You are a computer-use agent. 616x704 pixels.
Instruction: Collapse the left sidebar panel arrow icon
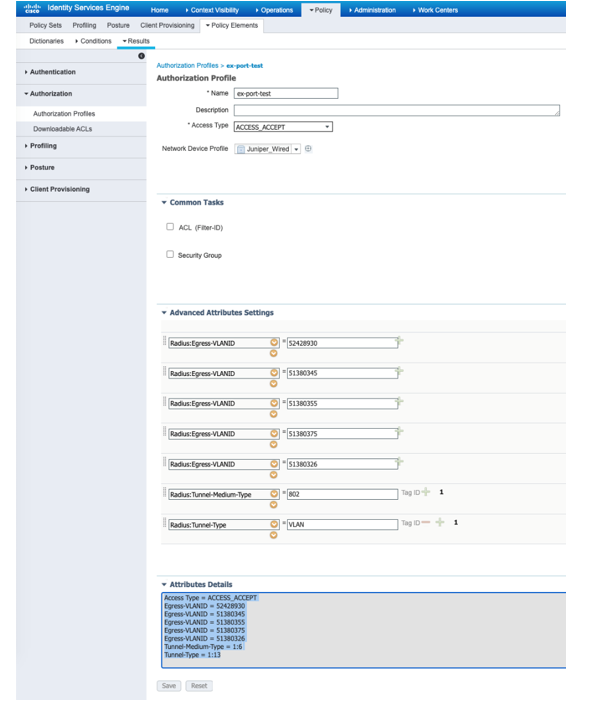click(x=141, y=56)
